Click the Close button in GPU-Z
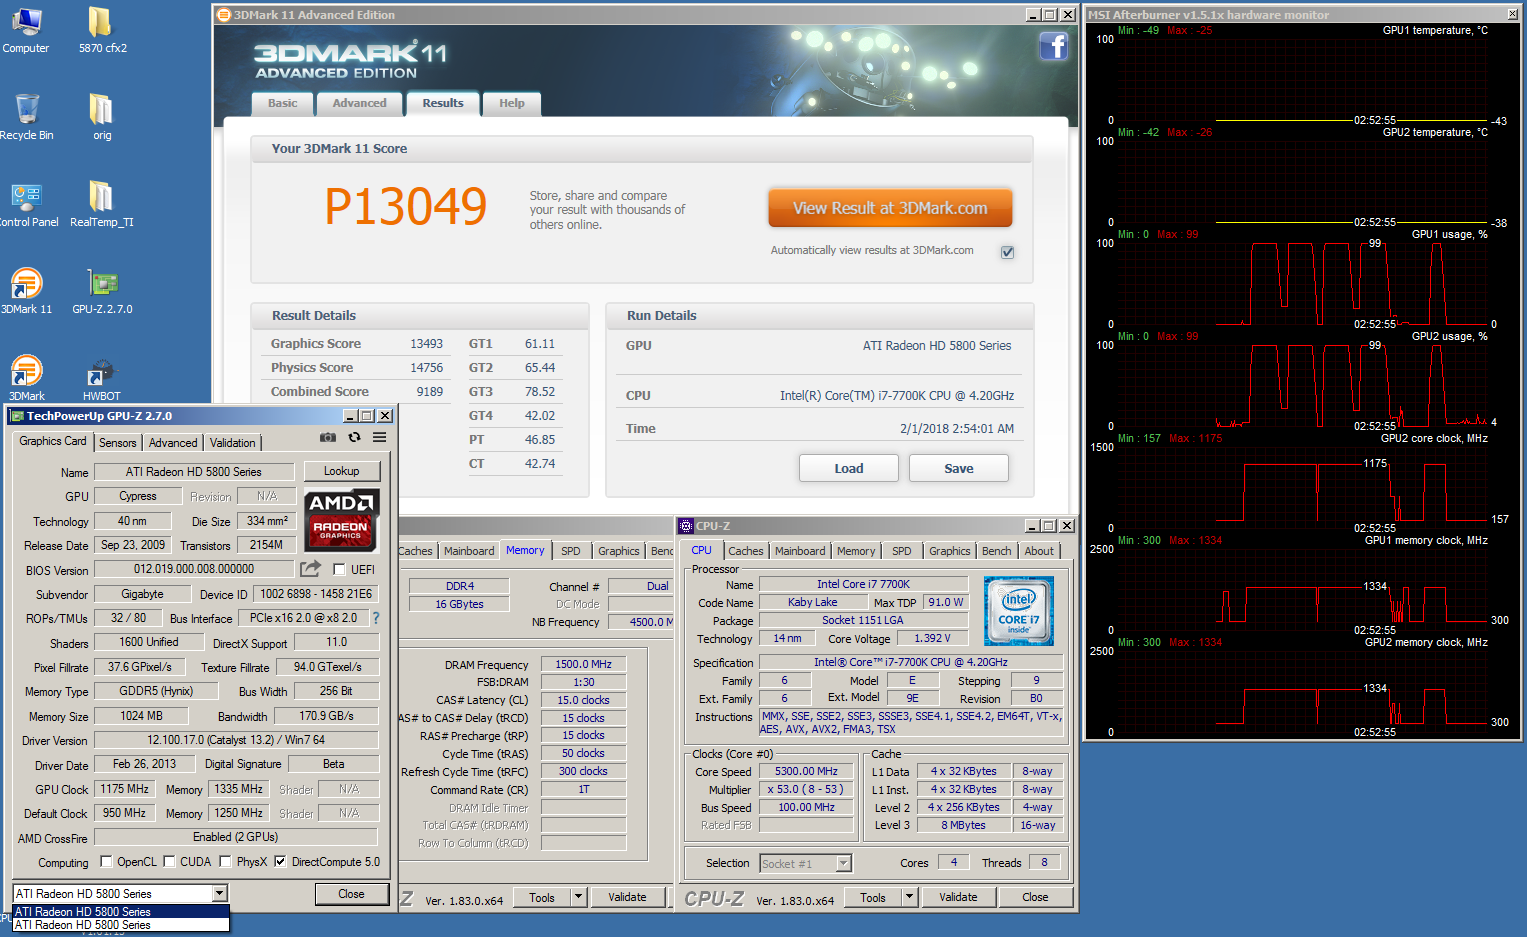1527x937 pixels. [x=351, y=894]
